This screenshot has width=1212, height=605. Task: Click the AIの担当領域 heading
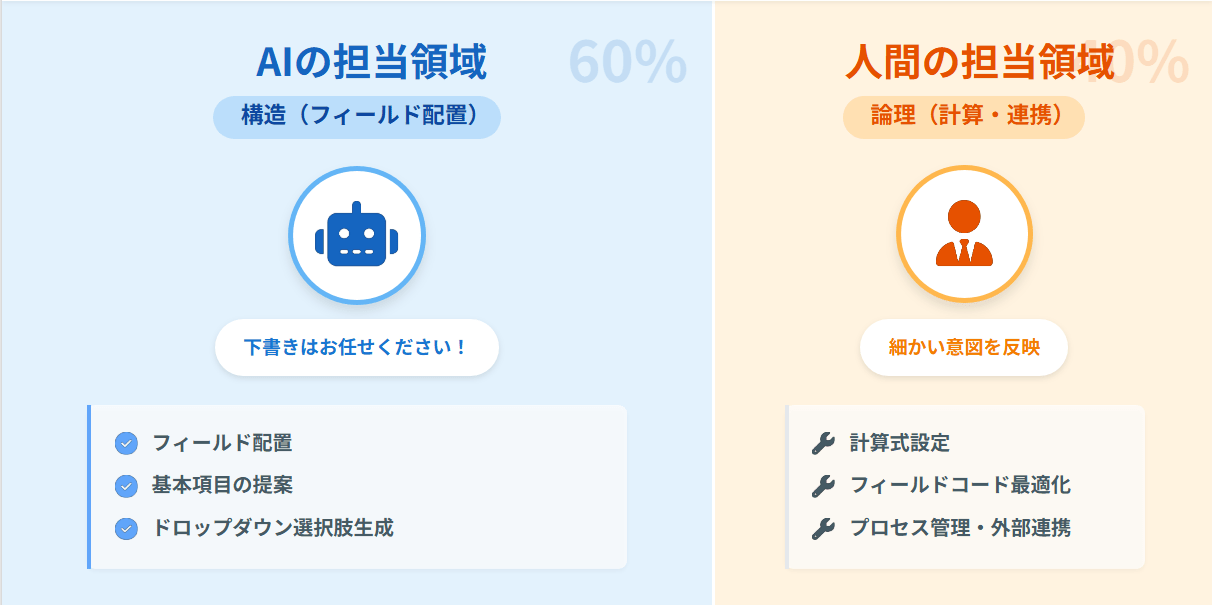point(371,63)
